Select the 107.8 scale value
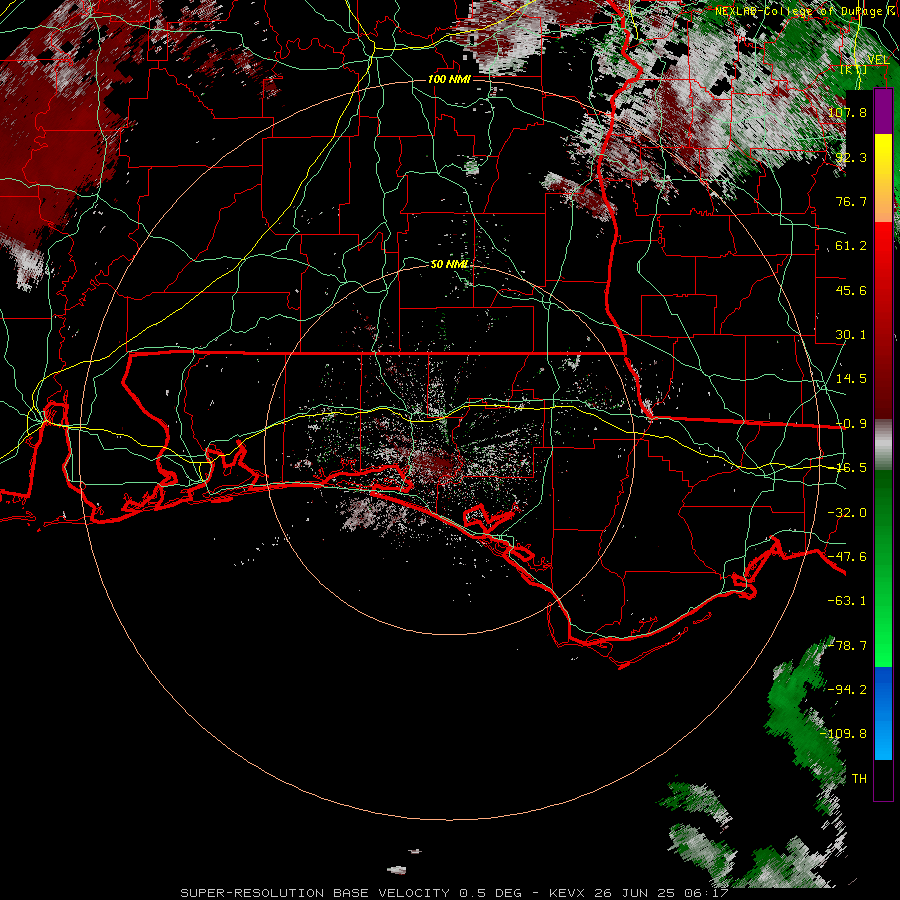This screenshot has height=900, width=900. pyautogui.click(x=847, y=112)
